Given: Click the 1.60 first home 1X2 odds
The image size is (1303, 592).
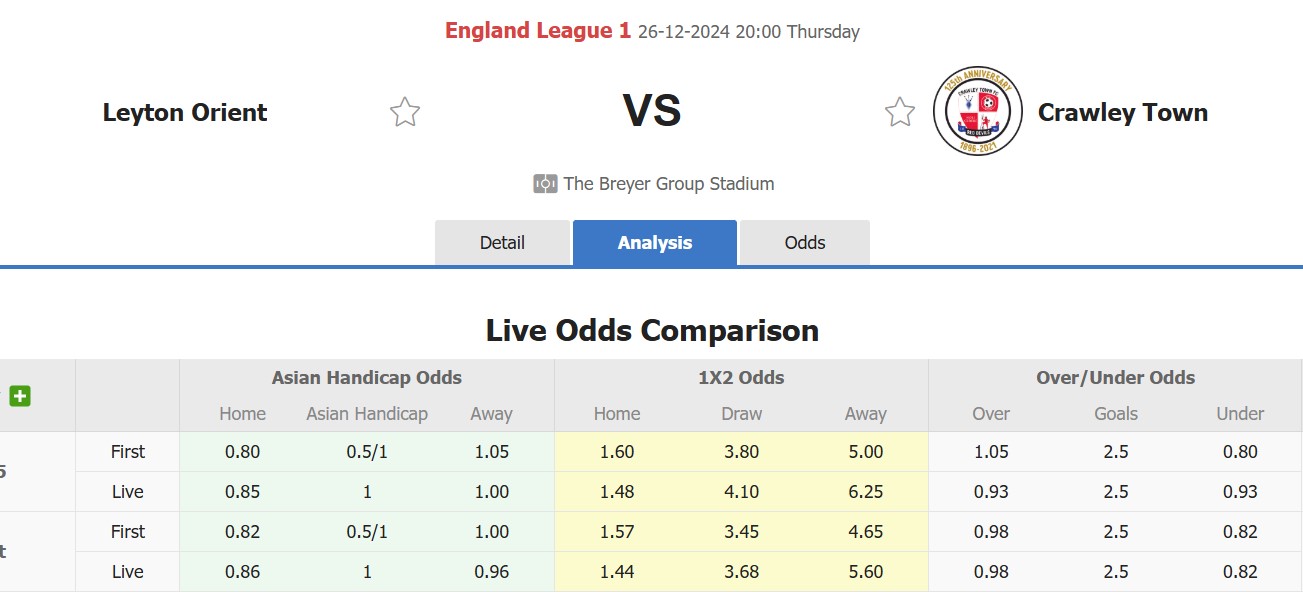Looking at the screenshot, I should [617, 452].
